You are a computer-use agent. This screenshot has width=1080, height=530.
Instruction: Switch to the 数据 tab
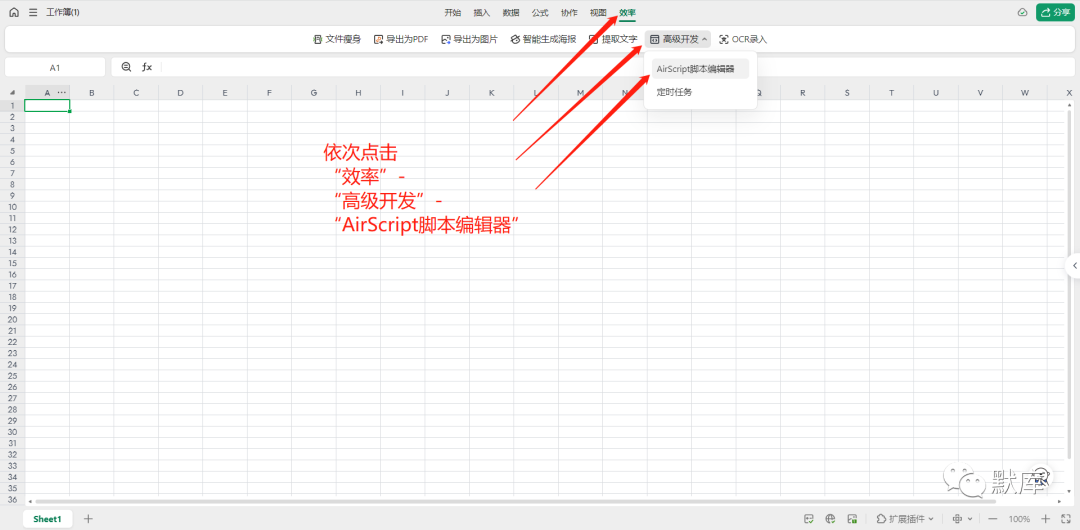[x=511, y=12]
